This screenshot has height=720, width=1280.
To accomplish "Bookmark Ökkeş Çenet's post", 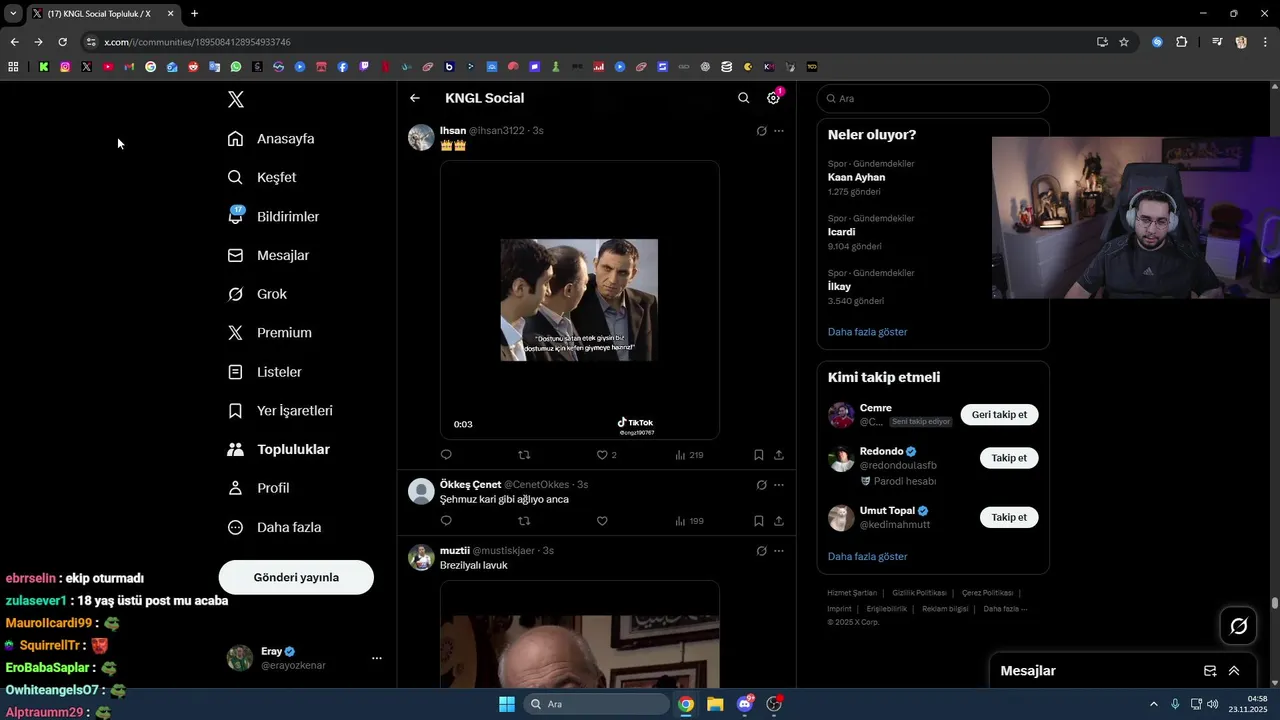I will pyautogui.click(x=759, y=521).
